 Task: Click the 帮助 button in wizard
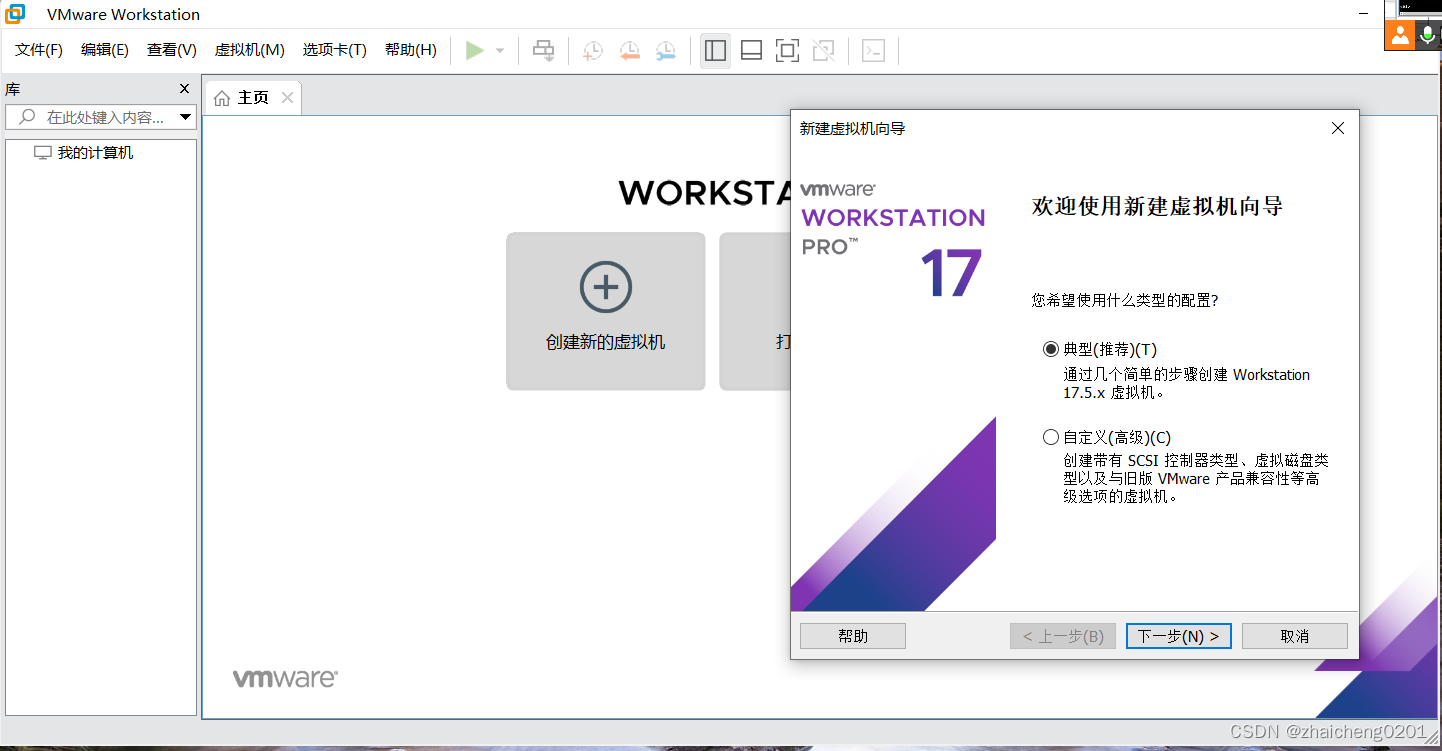pyautogui.click(x=853, y=636)
